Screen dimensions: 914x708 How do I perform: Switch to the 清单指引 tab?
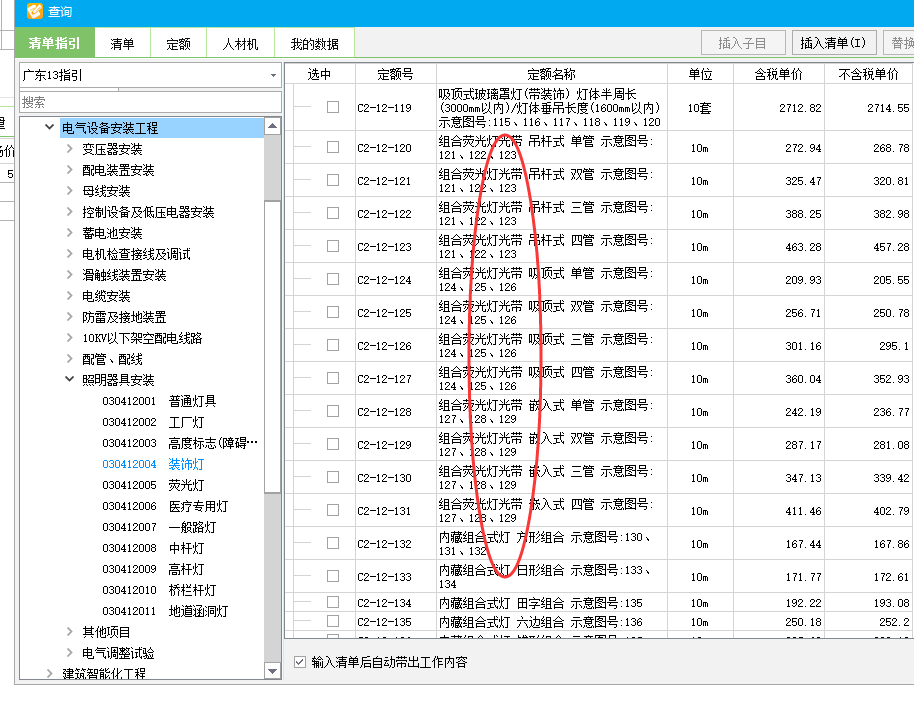tap(54, 43)
